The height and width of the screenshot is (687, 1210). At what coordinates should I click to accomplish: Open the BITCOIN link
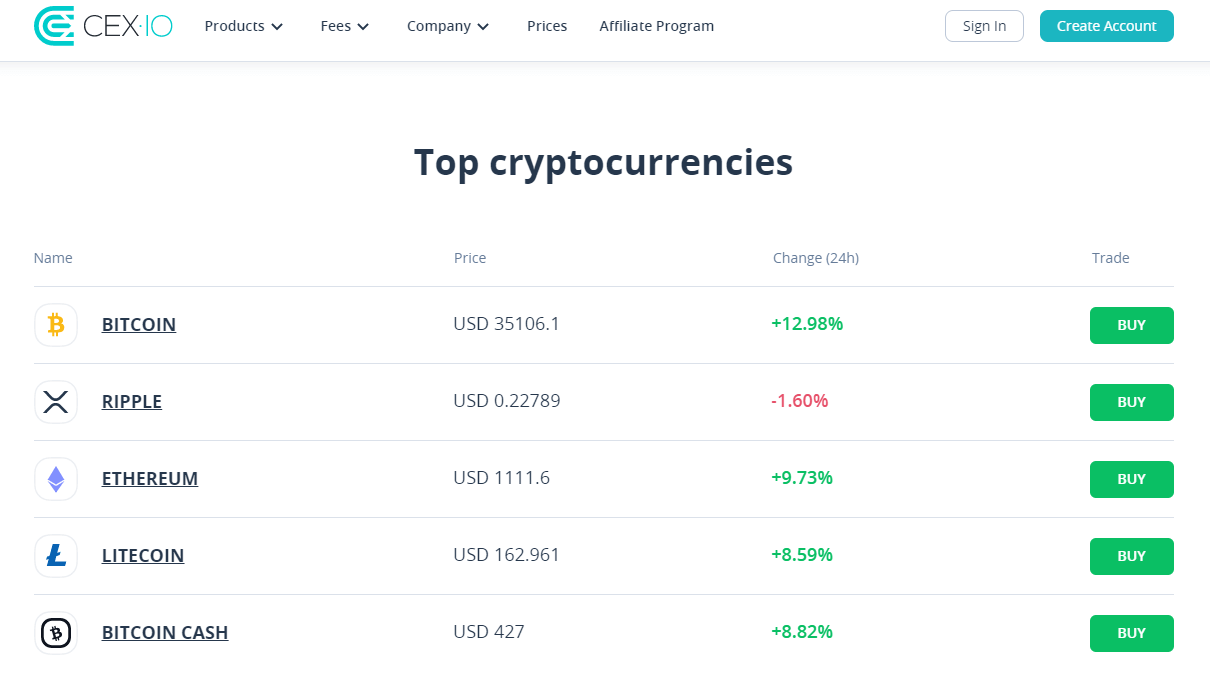tap(139, 325)
